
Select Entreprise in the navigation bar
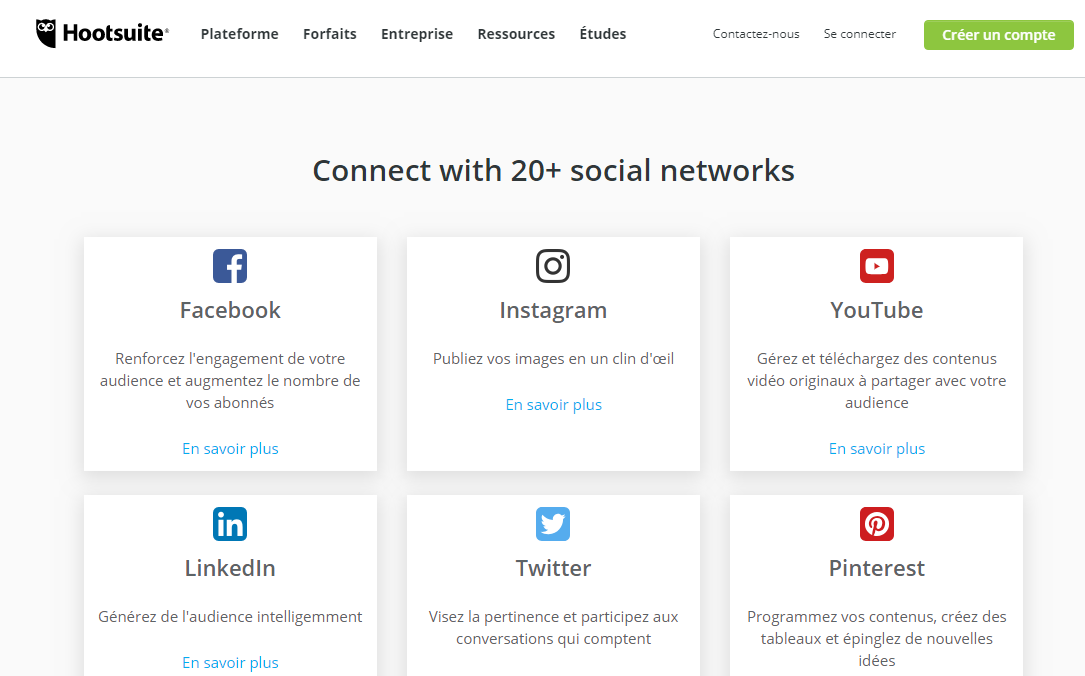(x=417, y=34)
